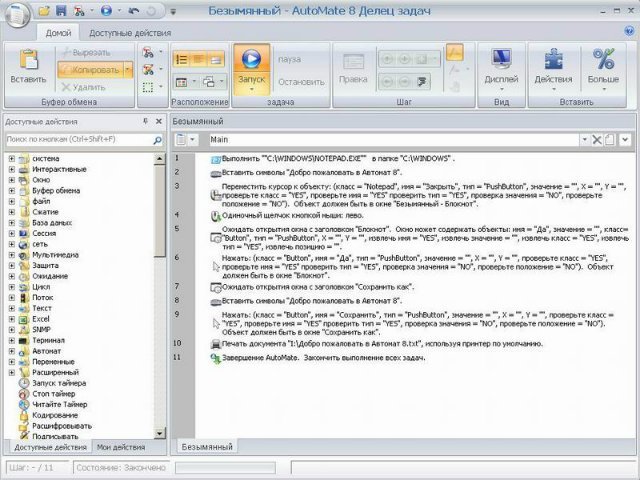Select step 11 Завершение AutoMate
640x480 pixels.
click(318, 358)
